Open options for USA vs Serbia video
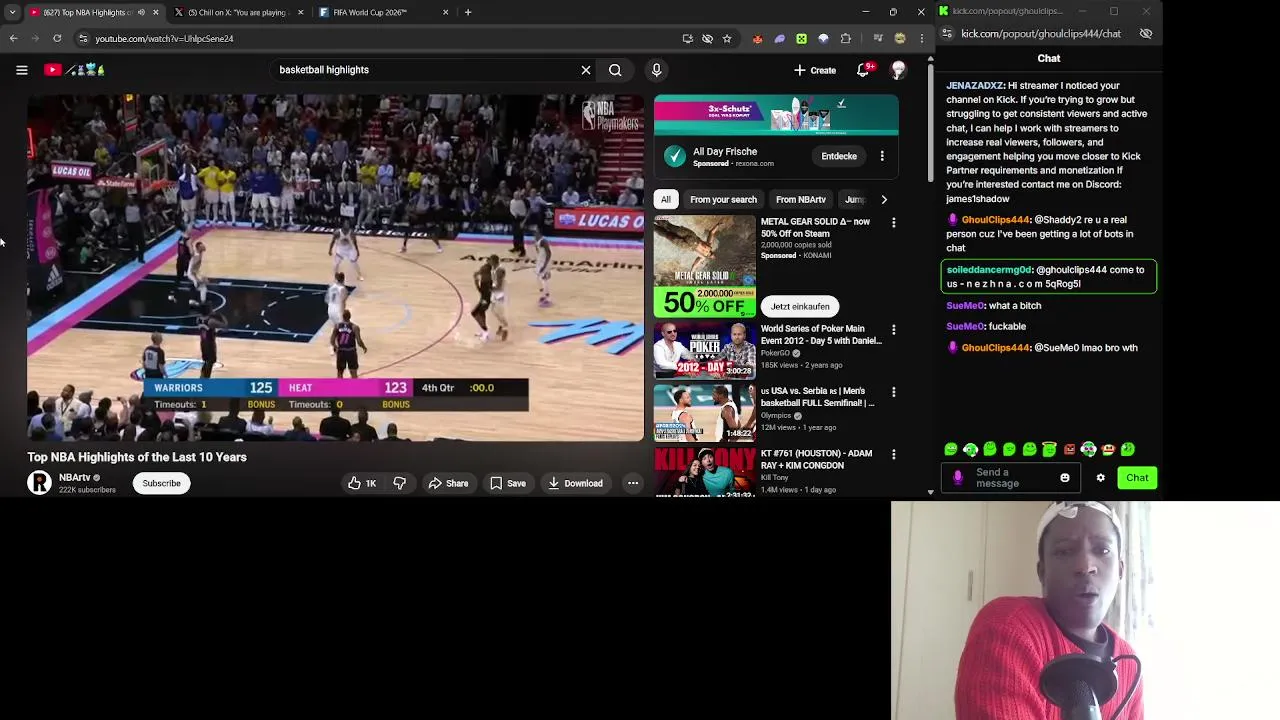Screen dimensions: 1280x720 pos(893,392)
